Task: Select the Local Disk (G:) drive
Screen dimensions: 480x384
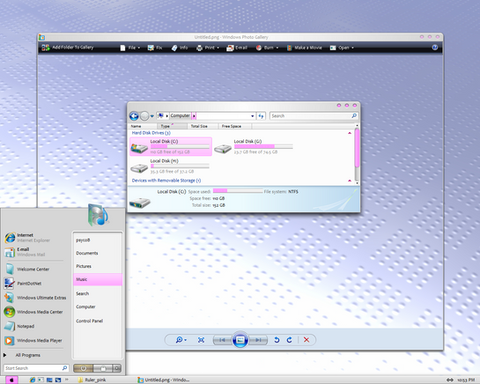Action: [x=254, y=146]
